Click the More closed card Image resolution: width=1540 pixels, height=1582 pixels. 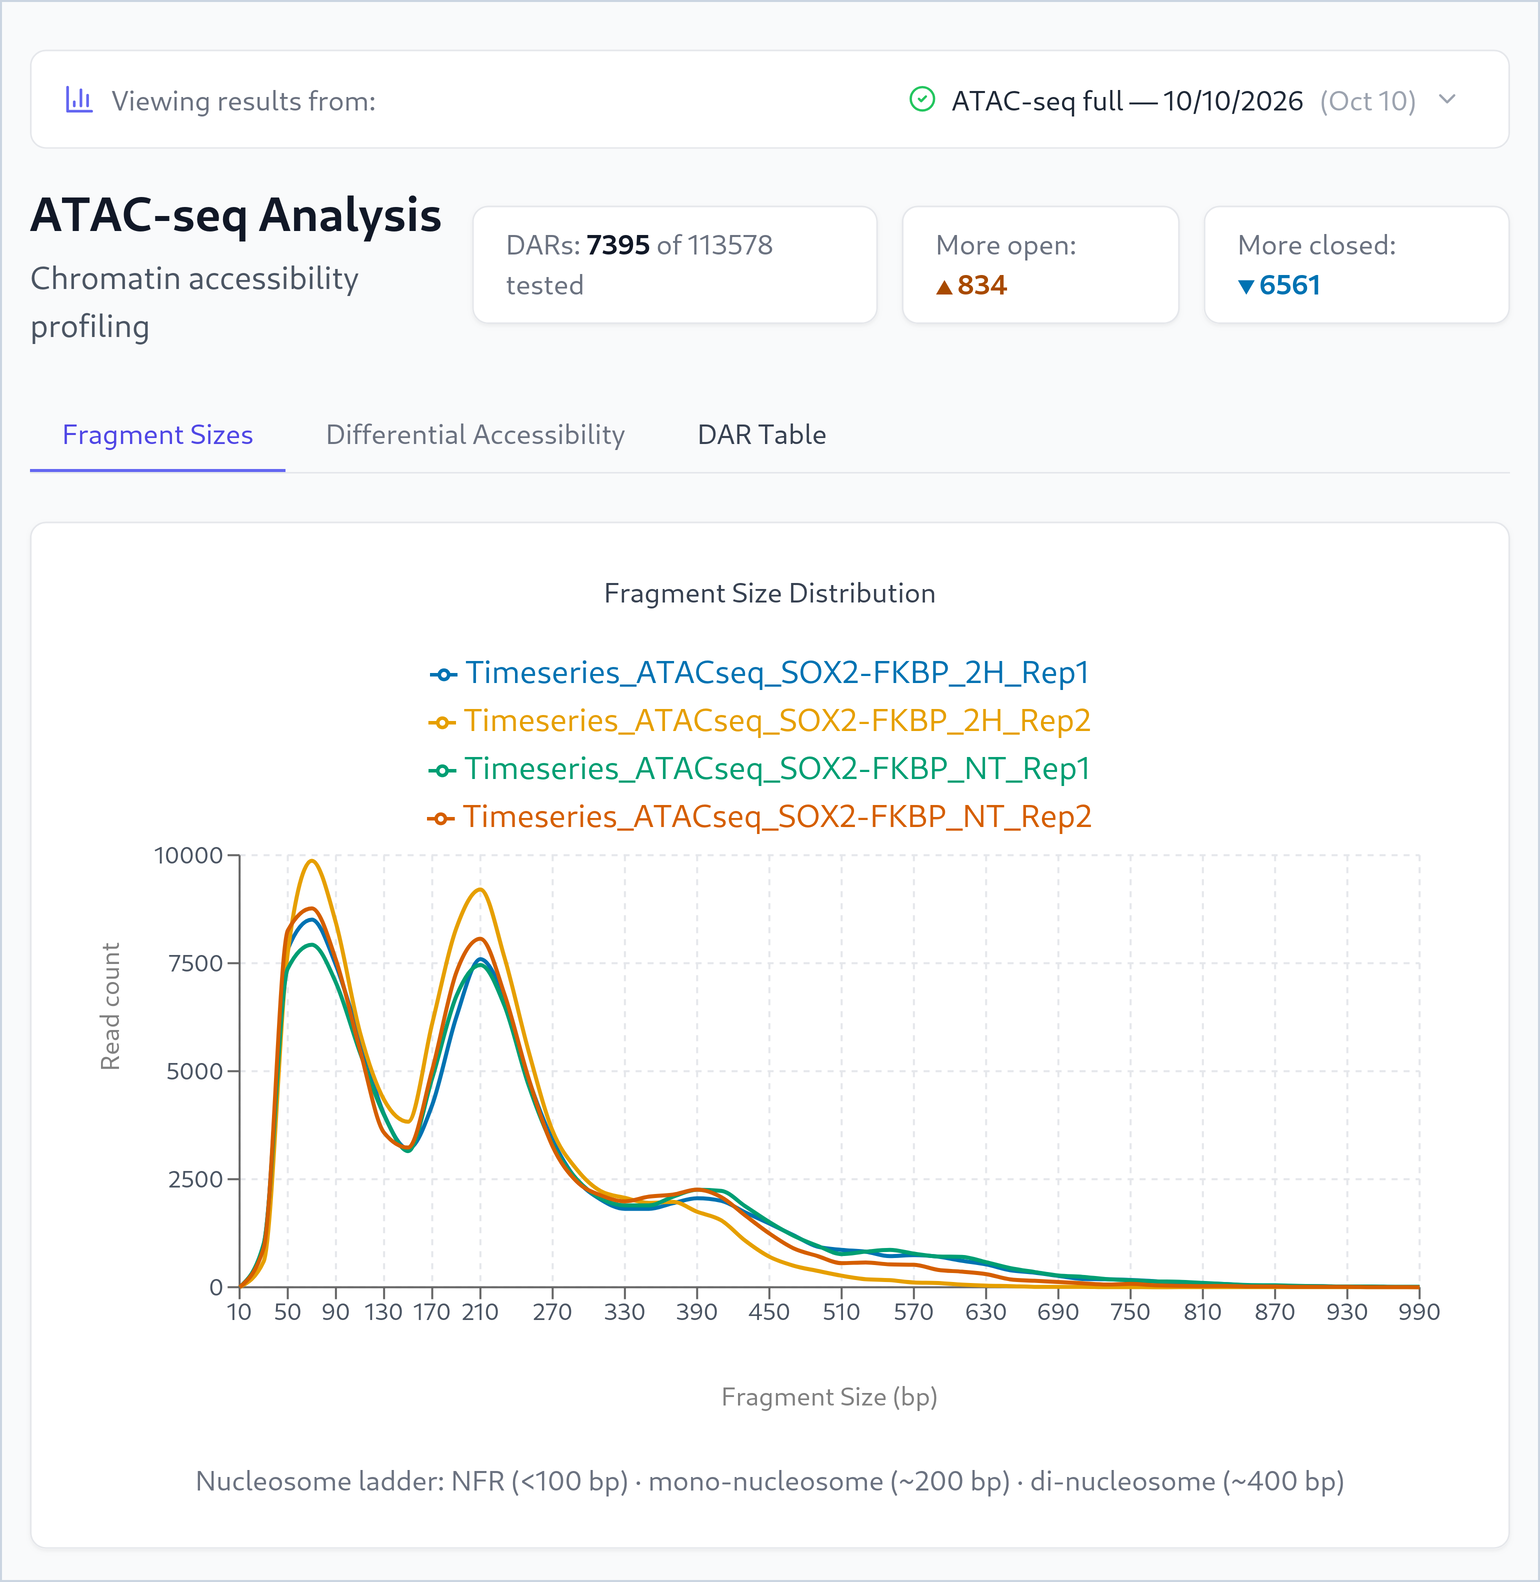coord(1356,265)
